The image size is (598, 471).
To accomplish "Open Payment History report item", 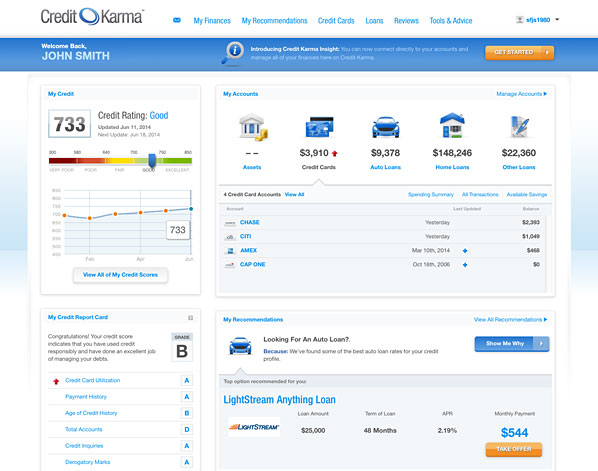I will click(x=86, y=397).
